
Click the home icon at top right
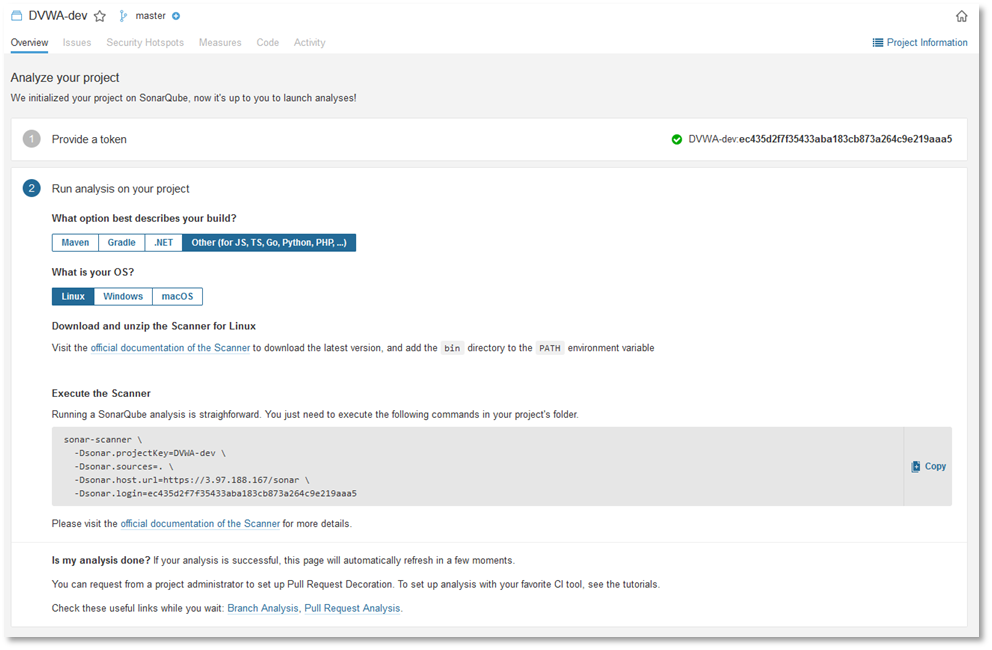[961, 16]
